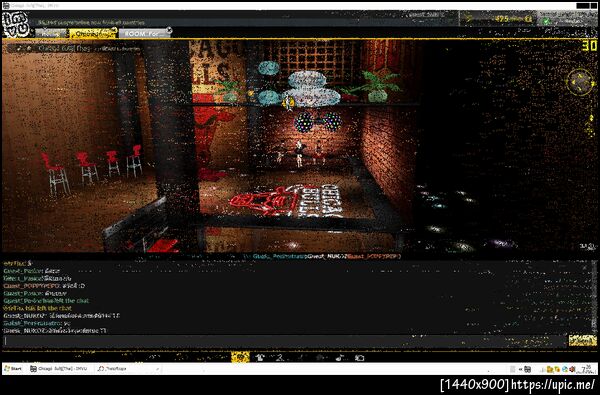Click the orange Guest_POPPYPOP name label

click(373, 256)
